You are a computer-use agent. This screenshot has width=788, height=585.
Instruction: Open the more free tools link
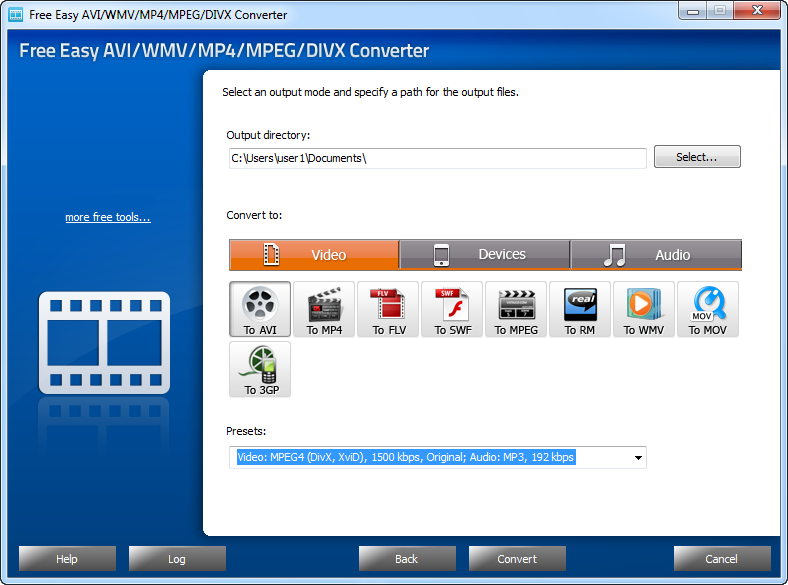[108, 217]
